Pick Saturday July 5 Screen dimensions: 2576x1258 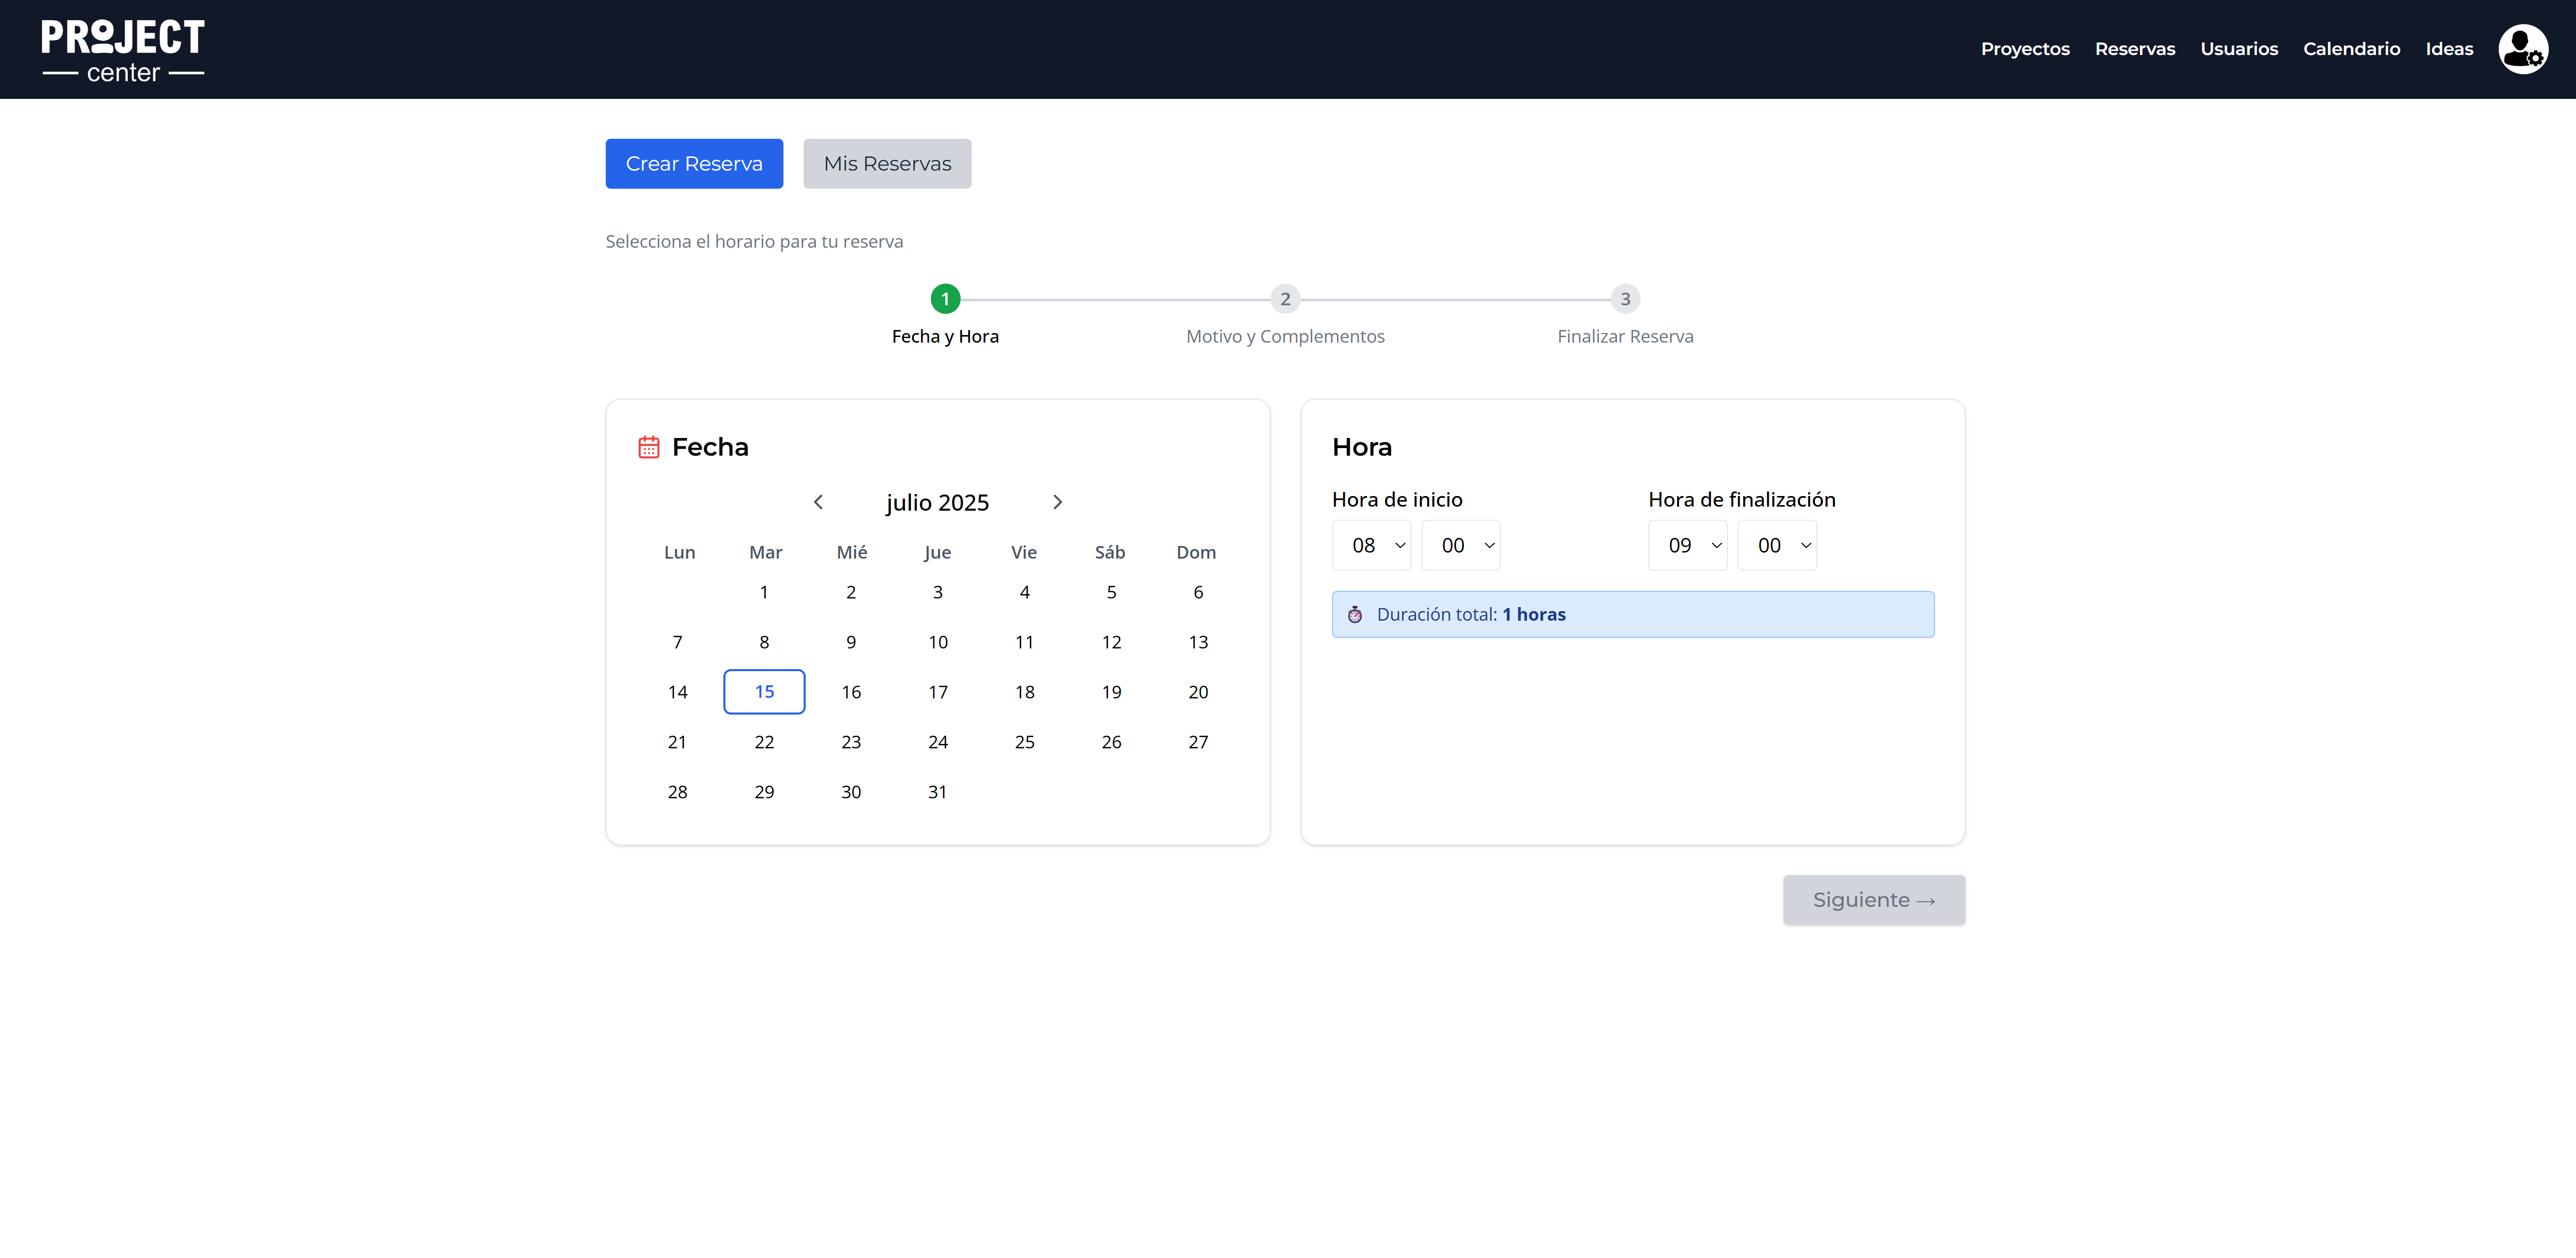coord(1111,592)
